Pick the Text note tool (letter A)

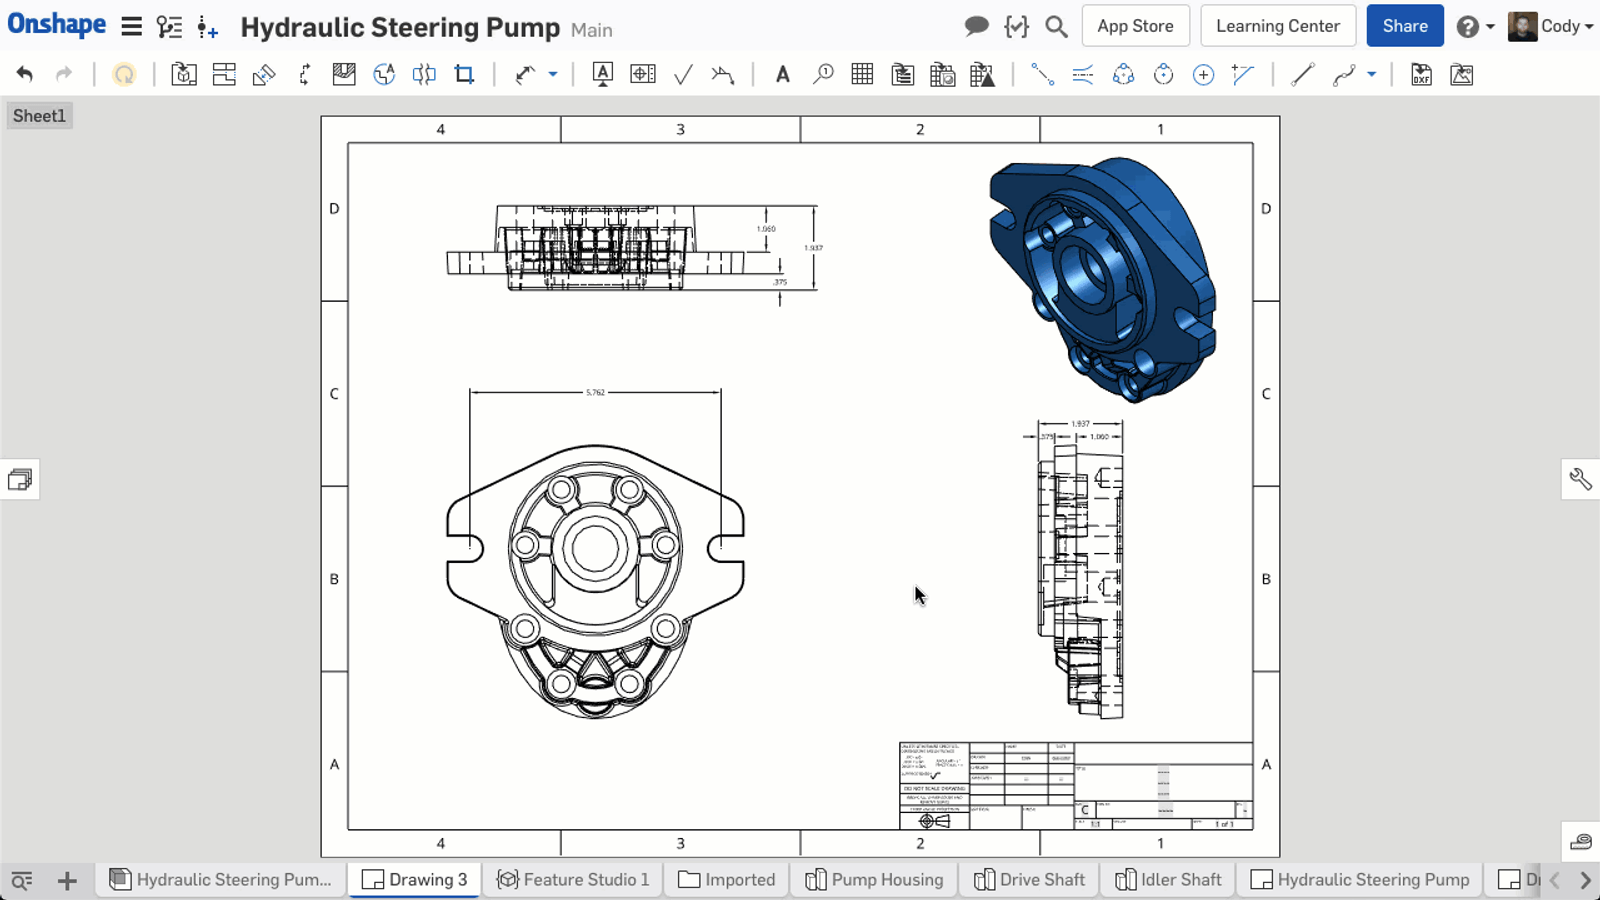click(782, 74)
